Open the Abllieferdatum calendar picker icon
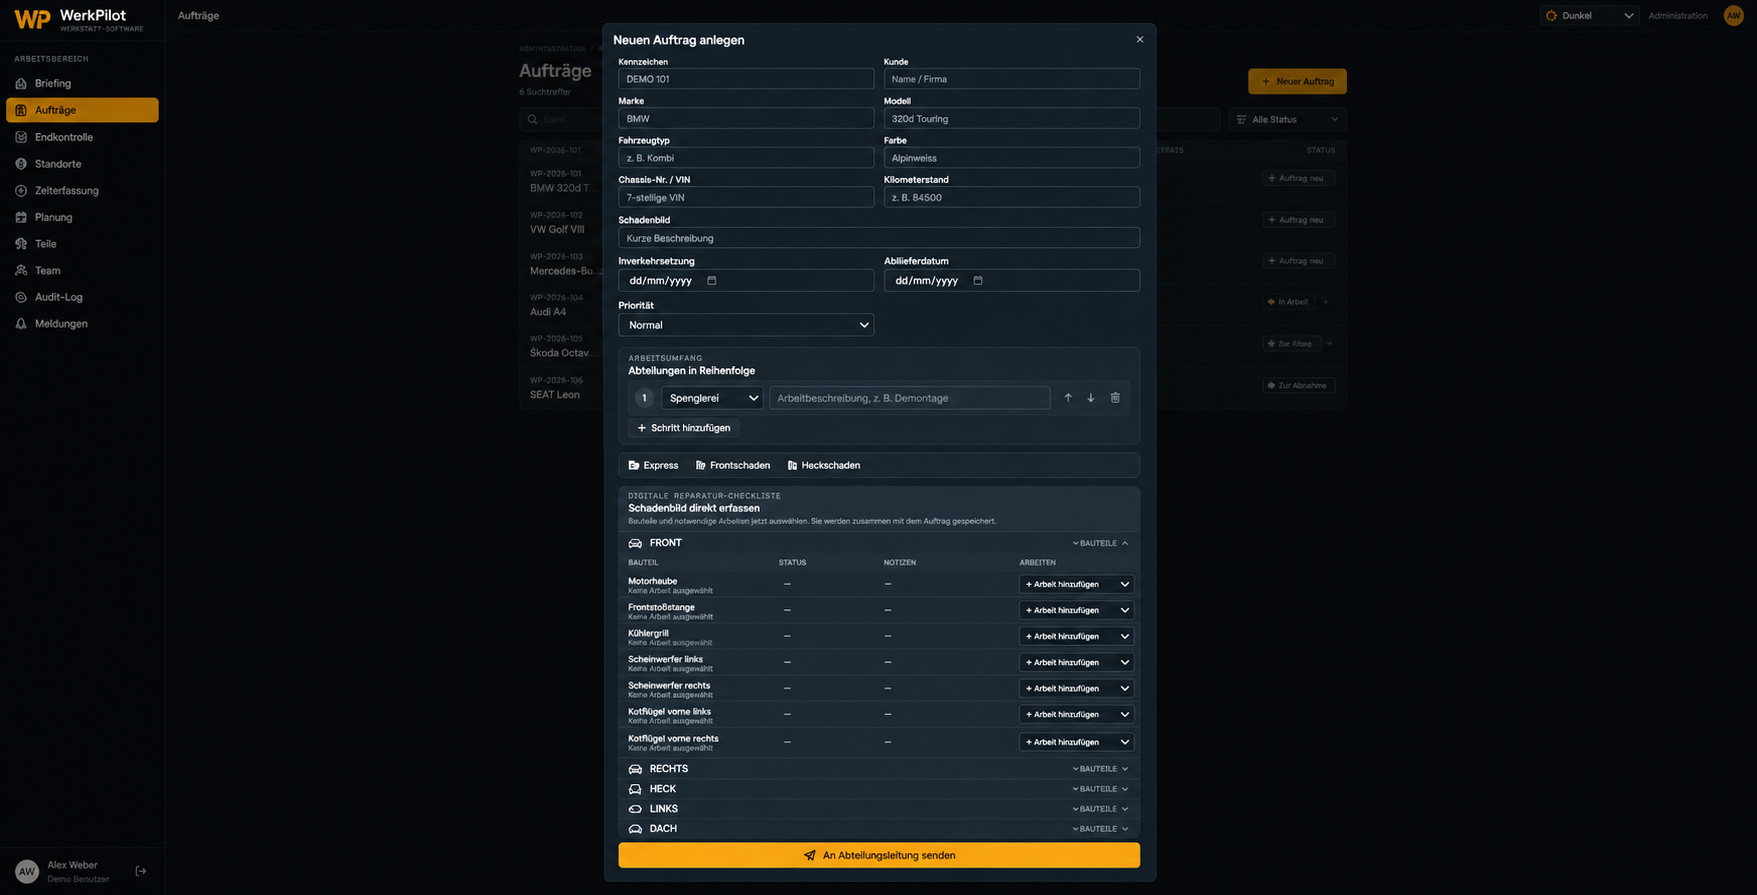The height and width of the screenshot is (895, 1757). [x=978, y=281]
